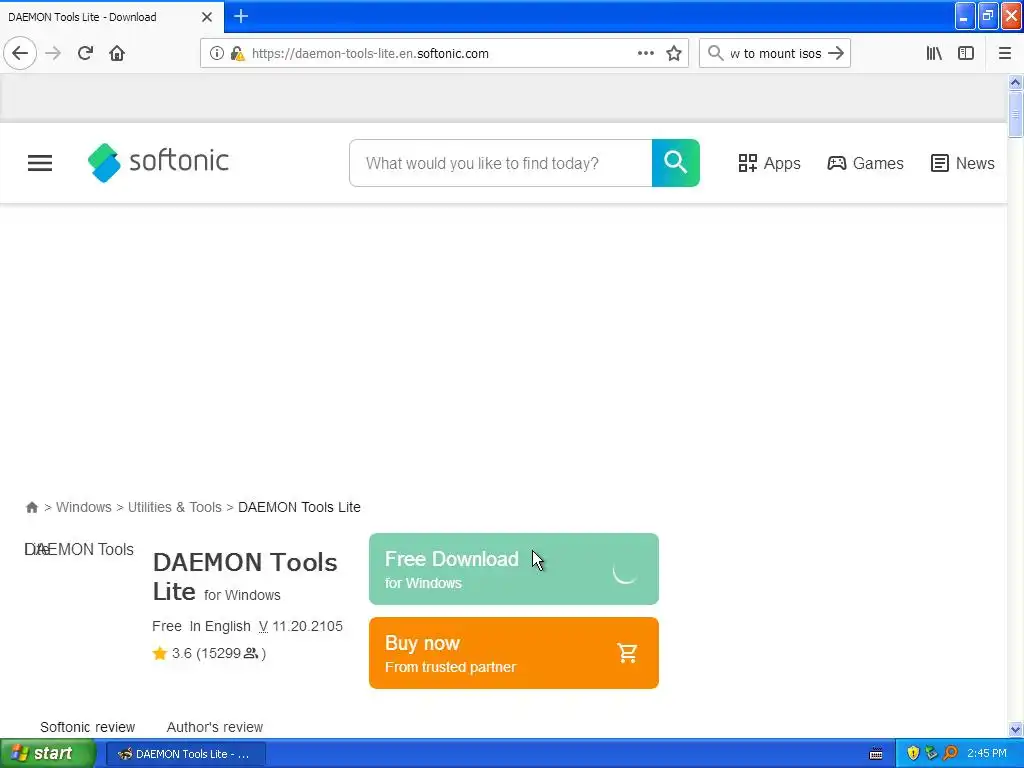Focus the Softonic 'What would you like to find today?' field
The width and height of the screenshot is (1024, 768).
click(501, 163)
